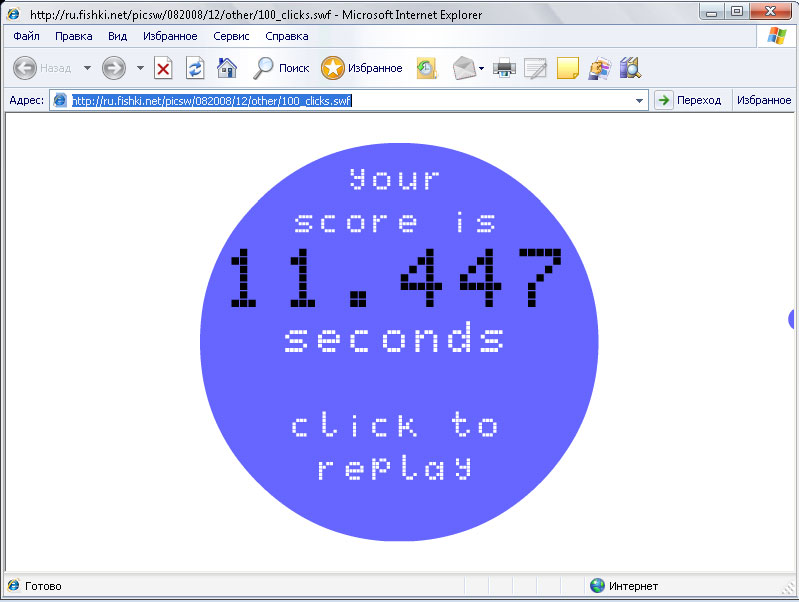Open the Сервис menu
The height and width of the screenshot is (602, 799).
[x=231, y=36]
